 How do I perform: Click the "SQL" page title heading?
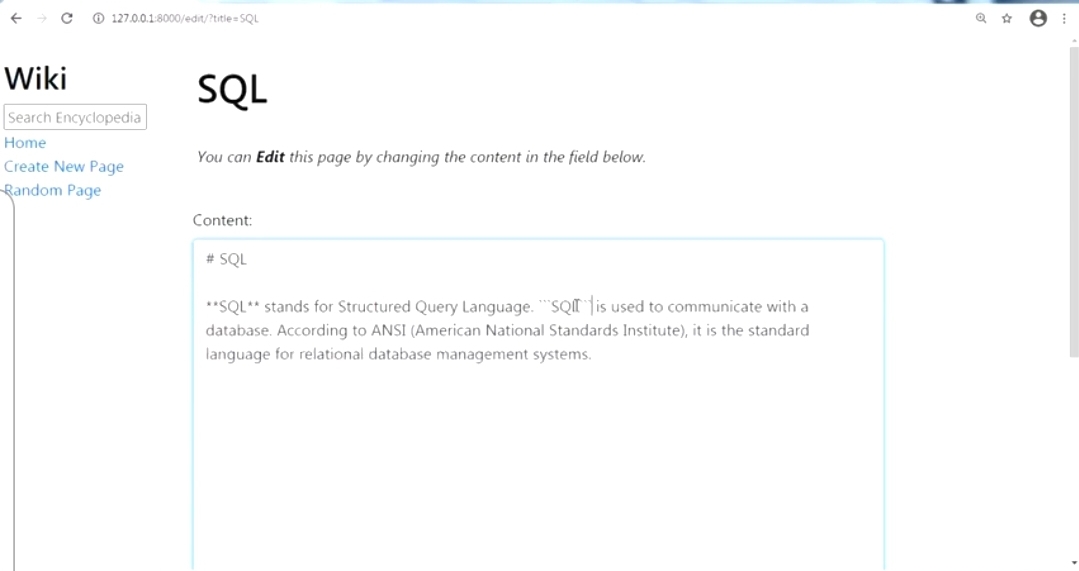point(232,90)
